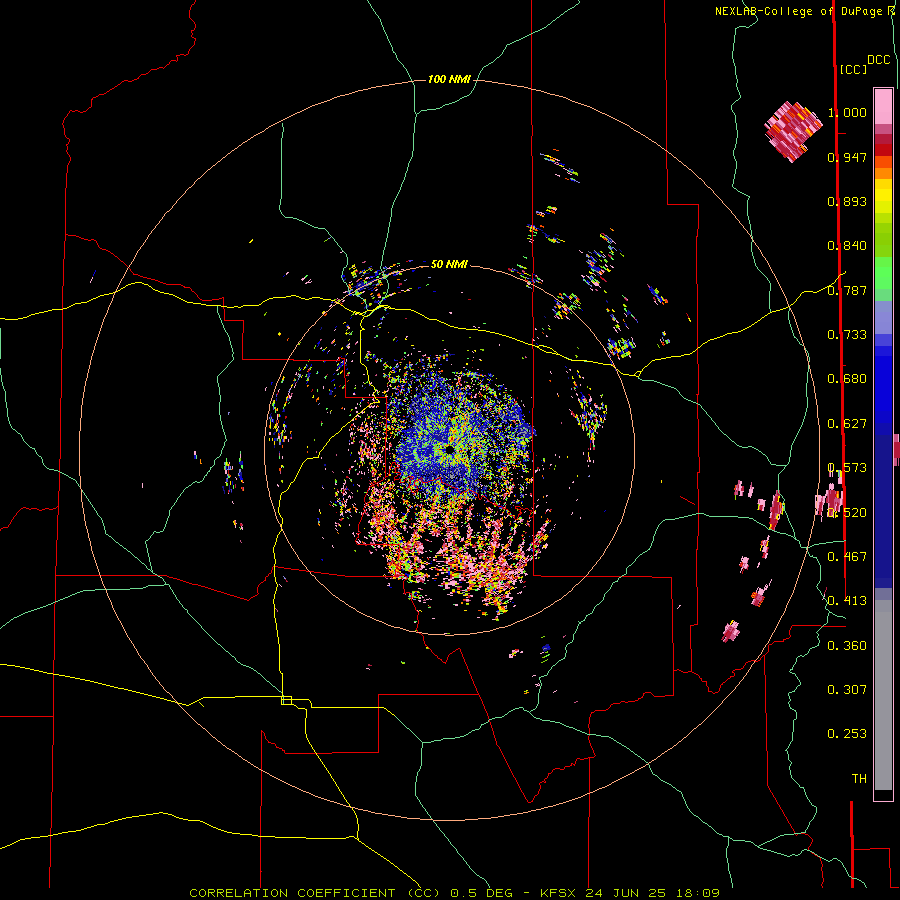Click the 0.680 scale value
The height and width of the screenshot is (900, 900).
pos(847,379)
